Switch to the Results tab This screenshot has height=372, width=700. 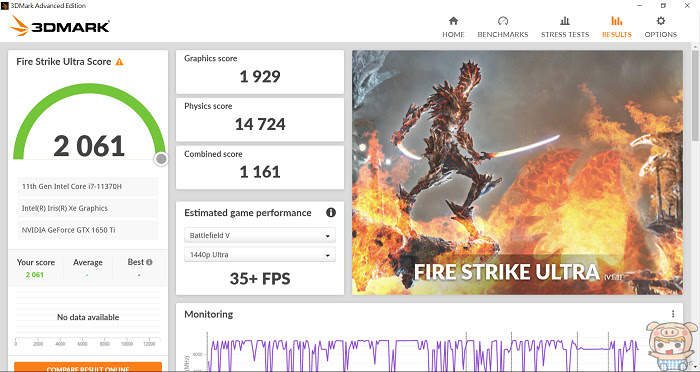click(617, 27)
